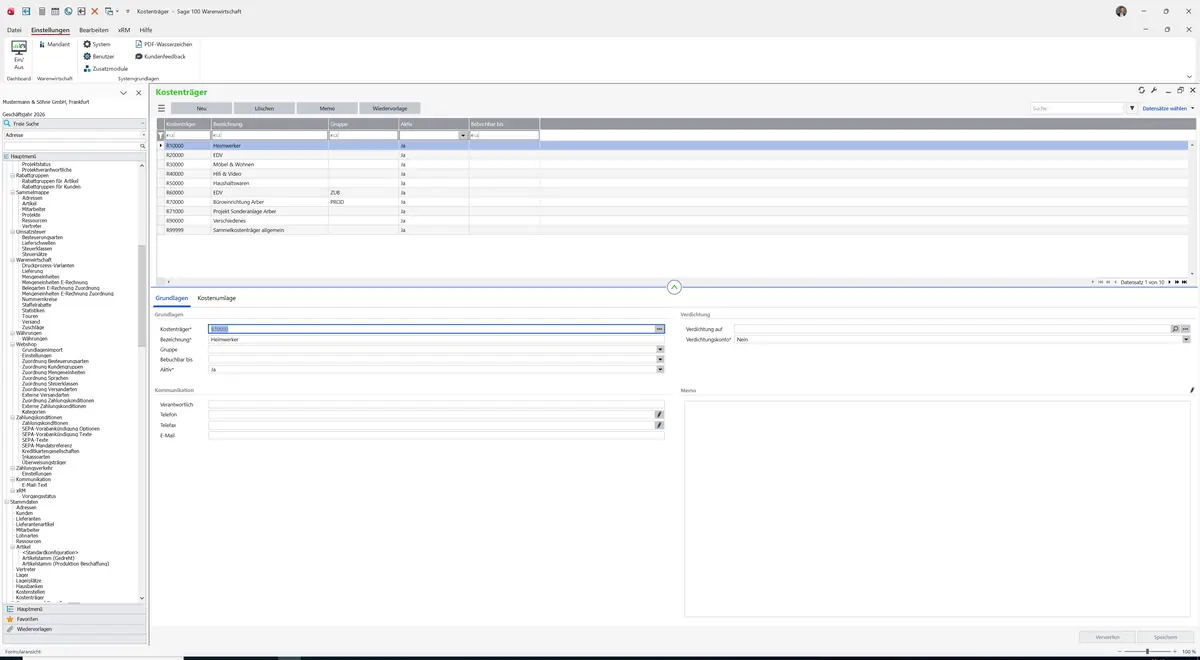The width and height of the screenshot is (1200, 660).
Task: Click the Suche input field
Action: click(1078, 108)
